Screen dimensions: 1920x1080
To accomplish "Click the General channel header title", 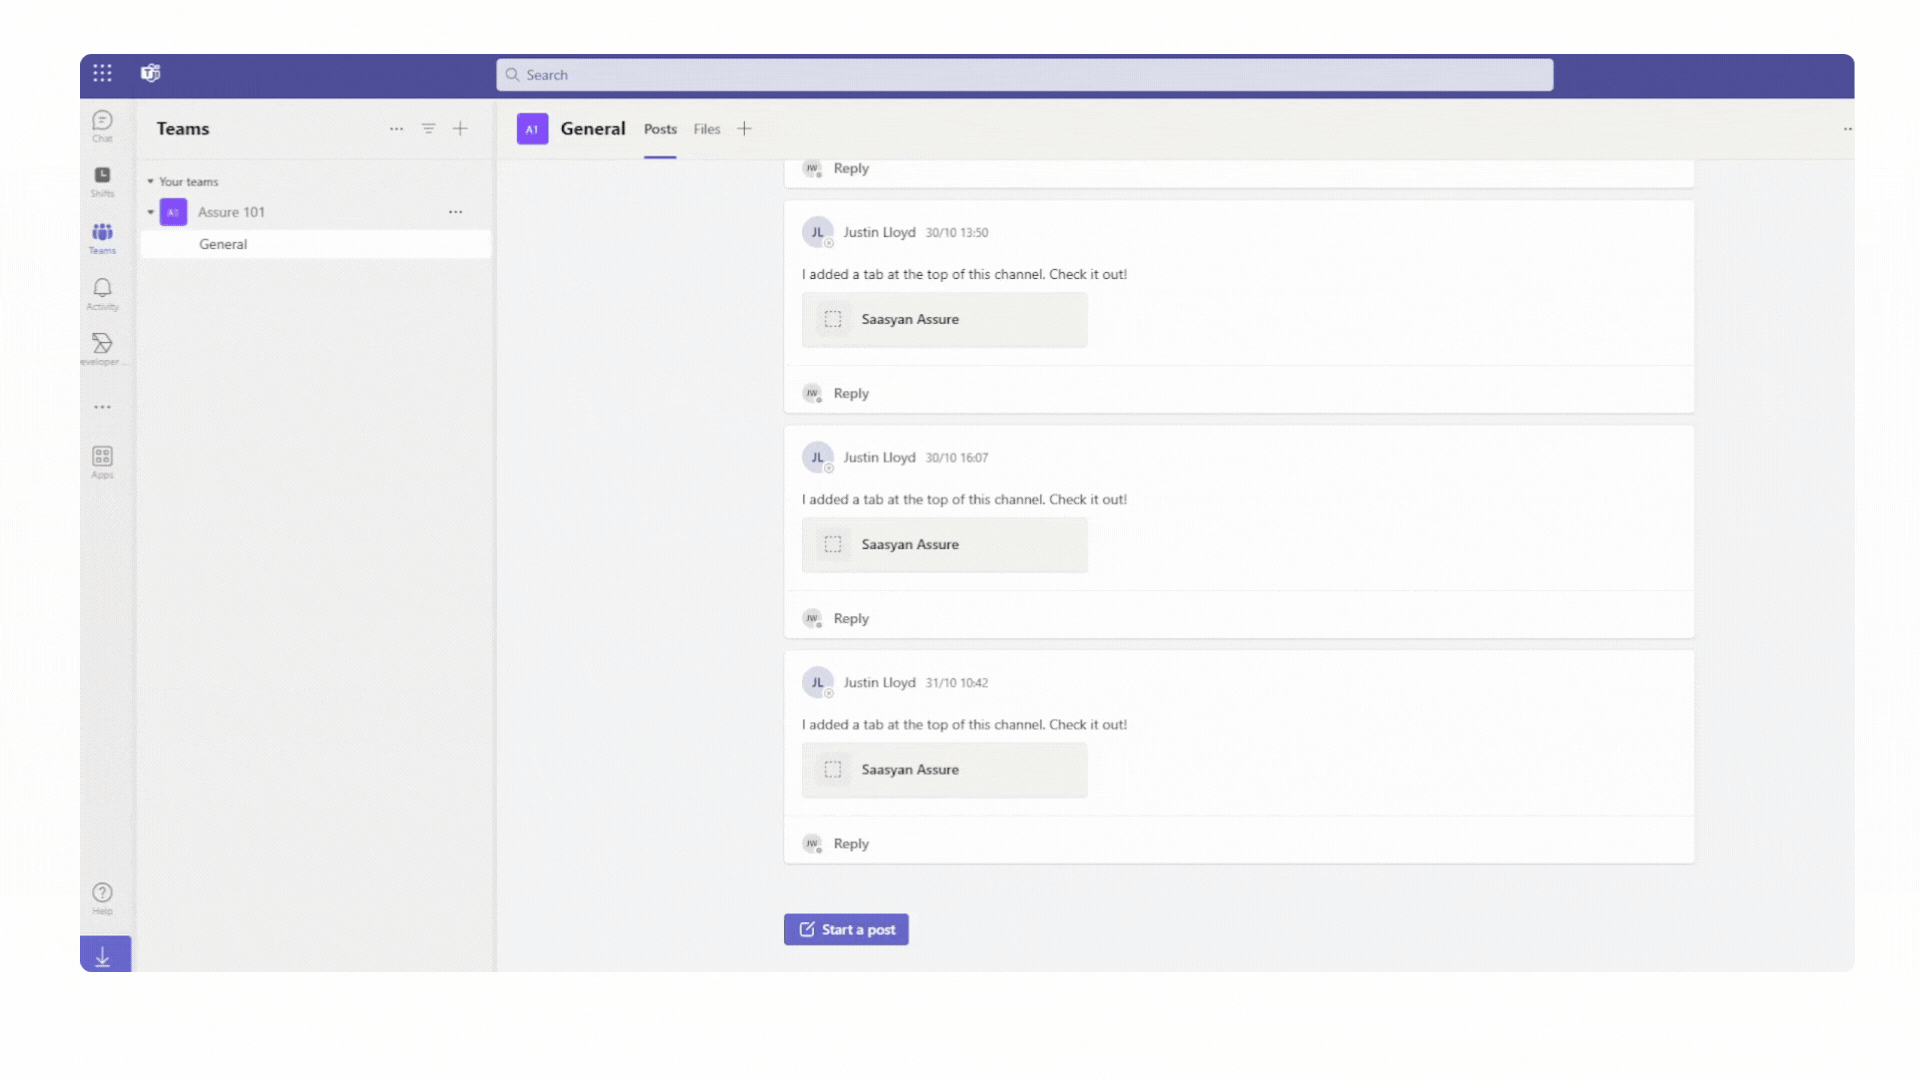I will (593, 129).
